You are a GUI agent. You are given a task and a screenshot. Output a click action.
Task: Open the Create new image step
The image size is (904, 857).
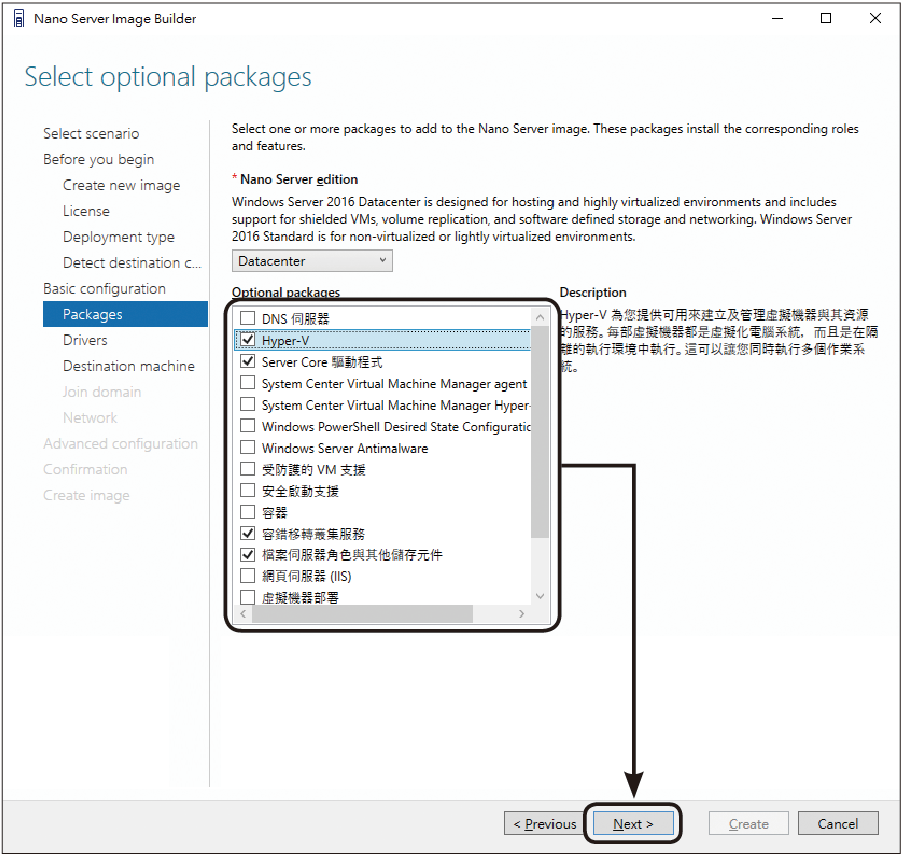[122, 185]
